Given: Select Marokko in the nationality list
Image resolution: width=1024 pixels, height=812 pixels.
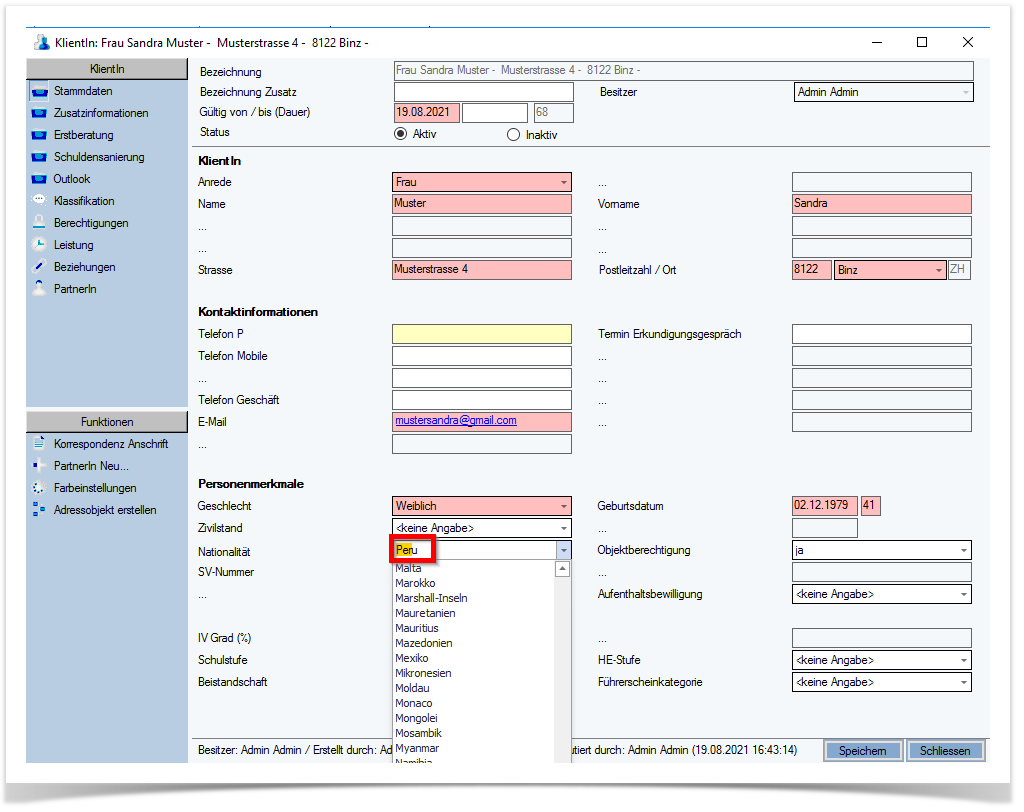Looking at the screenshot, I should coord(473,583).
